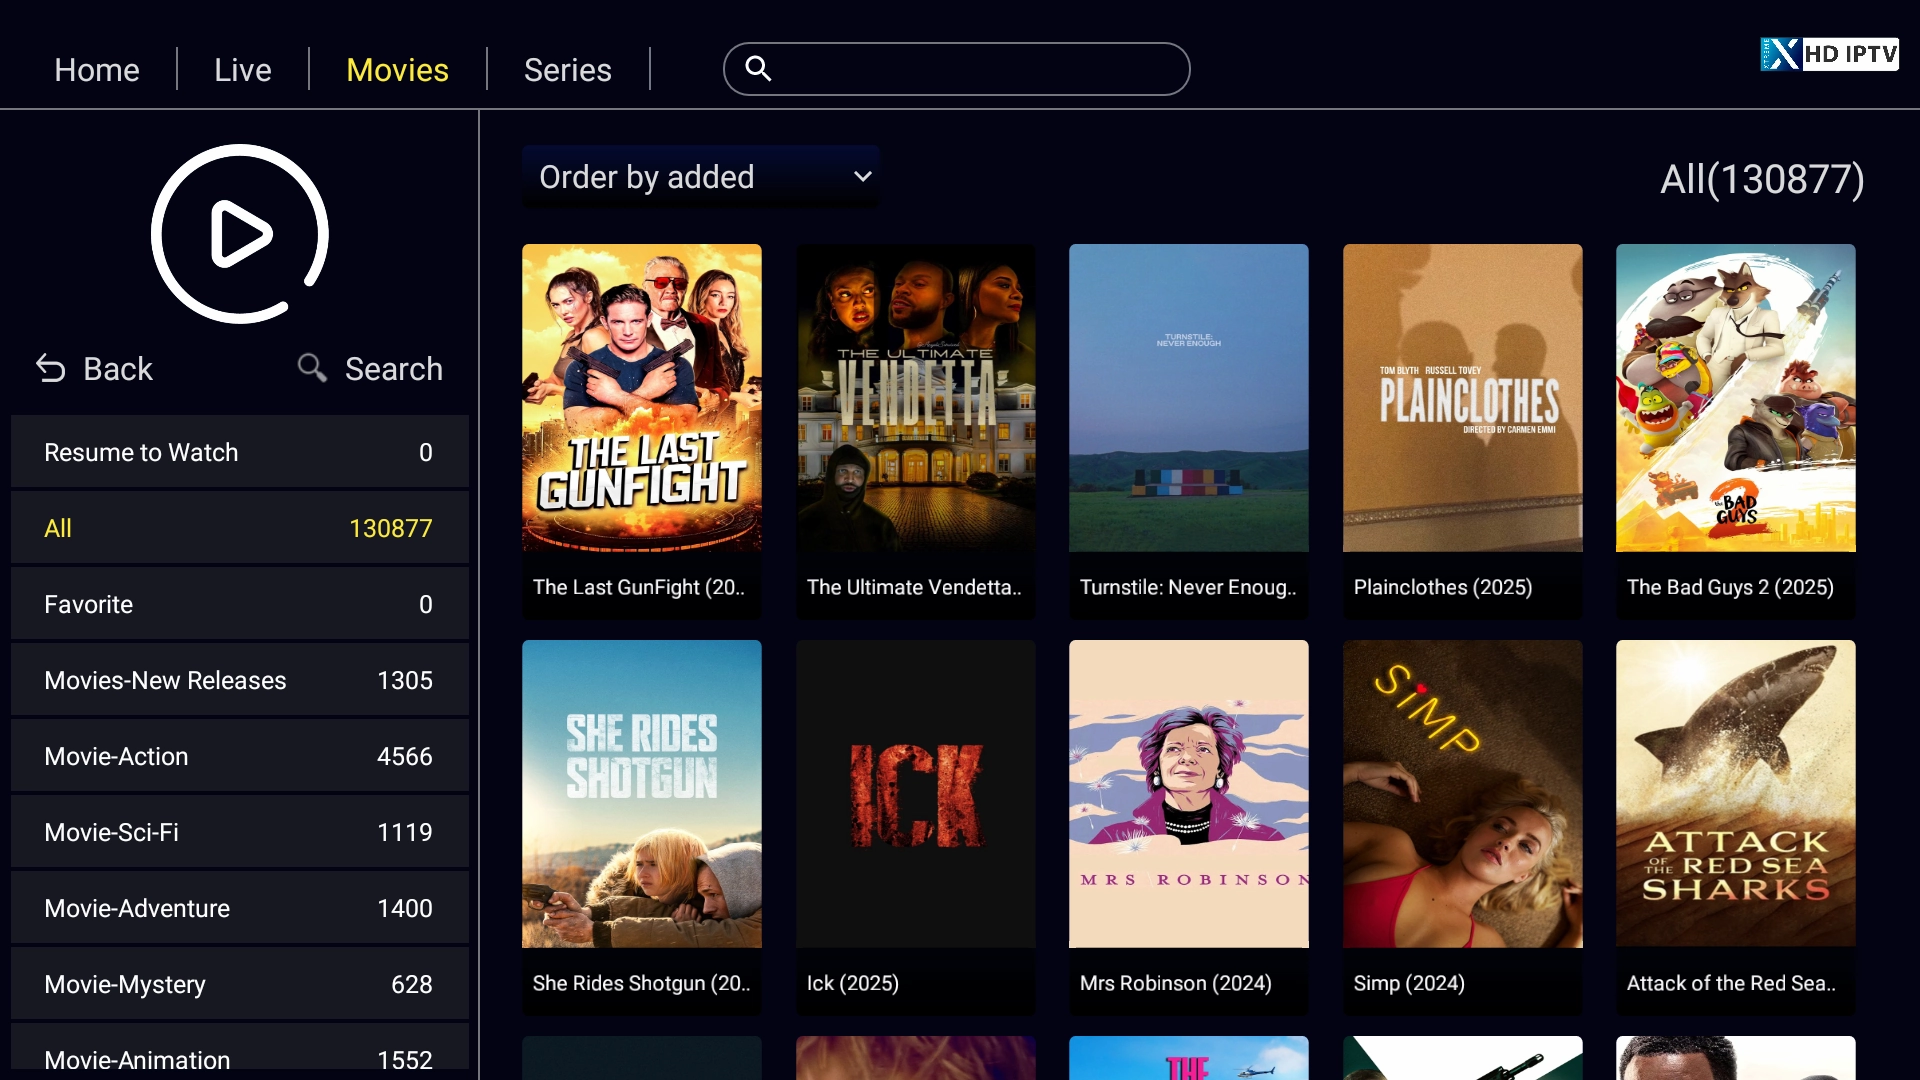Image resolution: width=1920 pixels, height=1080 pixels.
Task: Click the title 'Attack of the Red Sea..'
Action: 1731,983
